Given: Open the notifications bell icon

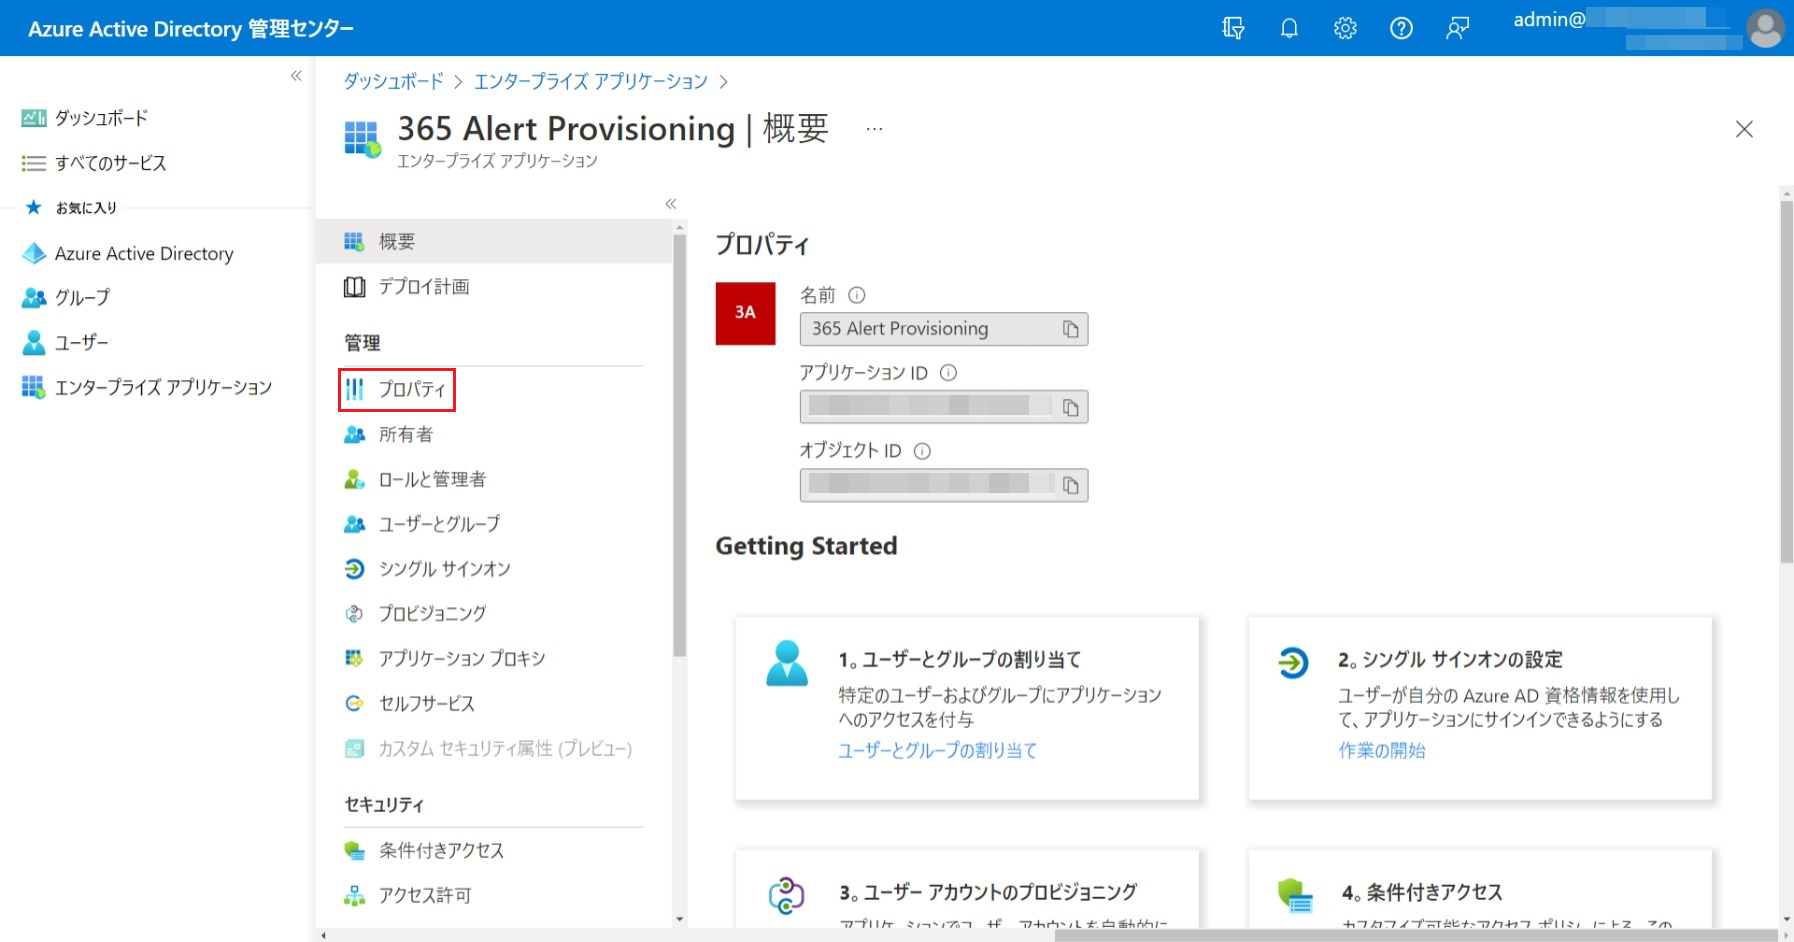Looking at the screenshot, I should [1289, 28].
